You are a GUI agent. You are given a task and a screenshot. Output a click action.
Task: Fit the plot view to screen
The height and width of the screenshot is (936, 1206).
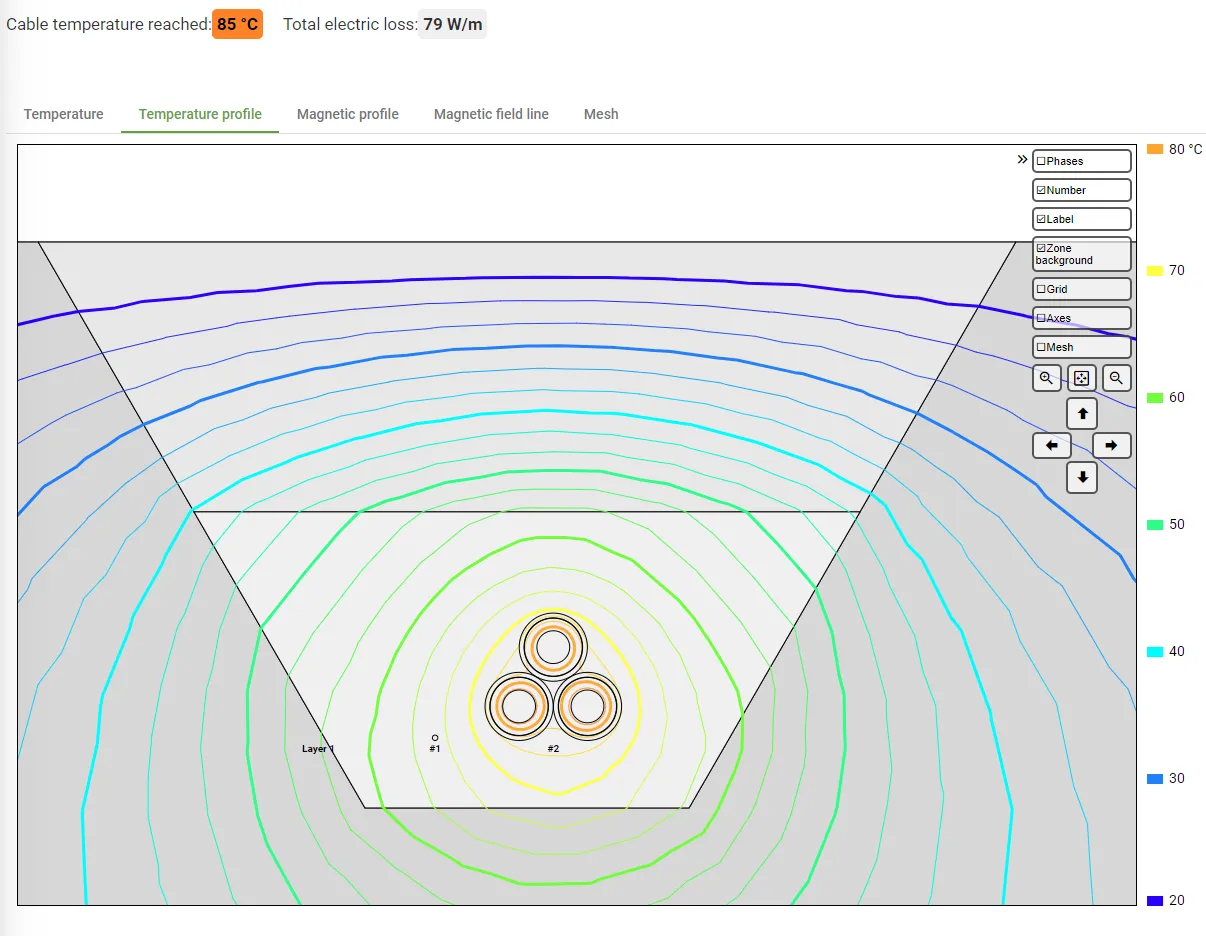(1081, 378)
